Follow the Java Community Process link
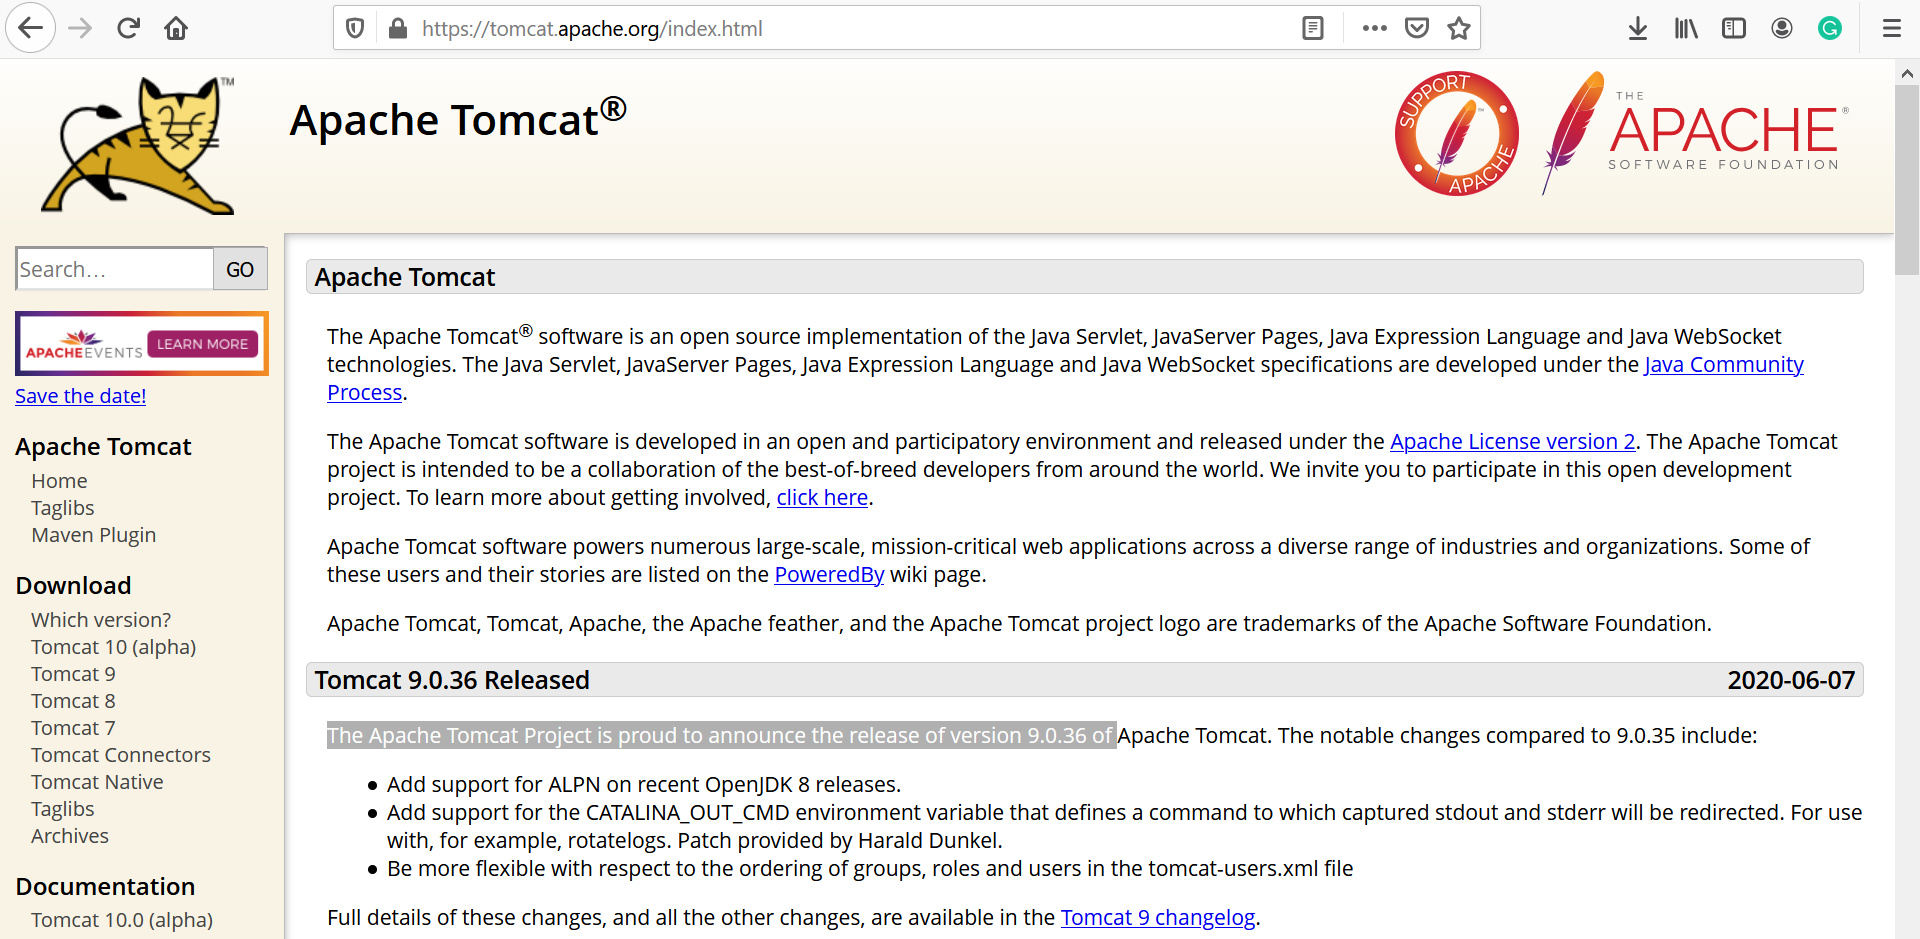1920x939 pixels. (1724, 365)
